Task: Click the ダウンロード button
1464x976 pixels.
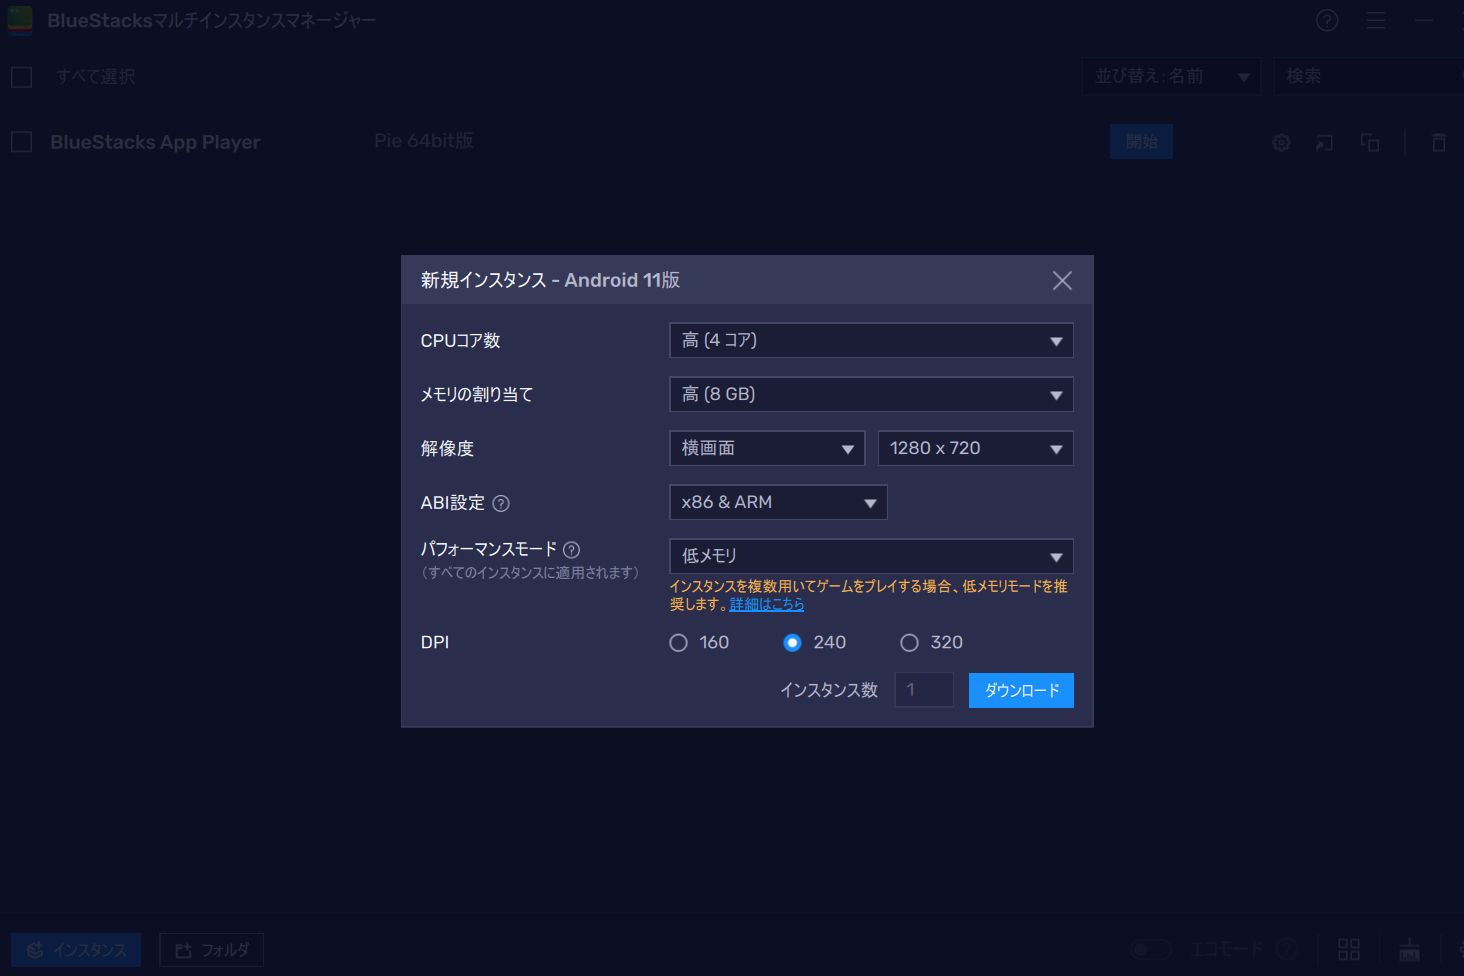Action: (x=1021, y=691)
